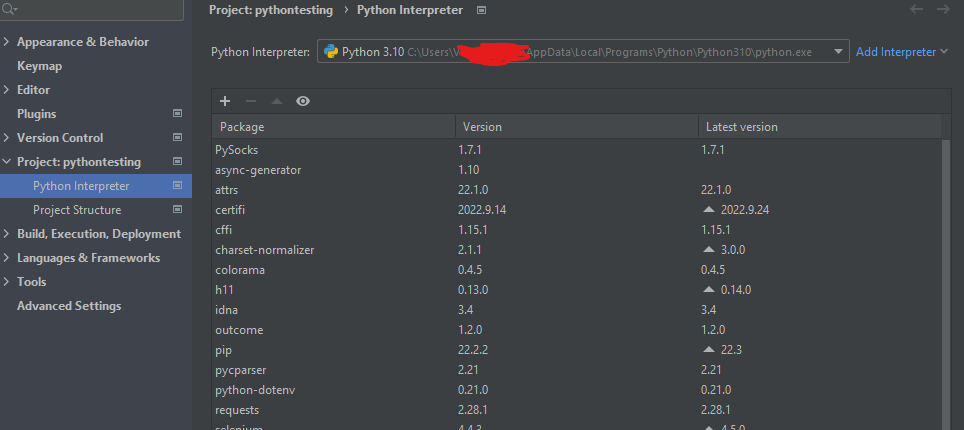
Task: Click the Add Interpreter link
Action: (896, 52)
